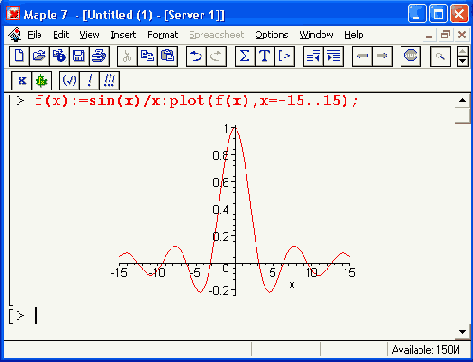Viewport: 473px width, 362px height.
Task: Click the toolbar spinner down arrow
Action: point(463,61)
